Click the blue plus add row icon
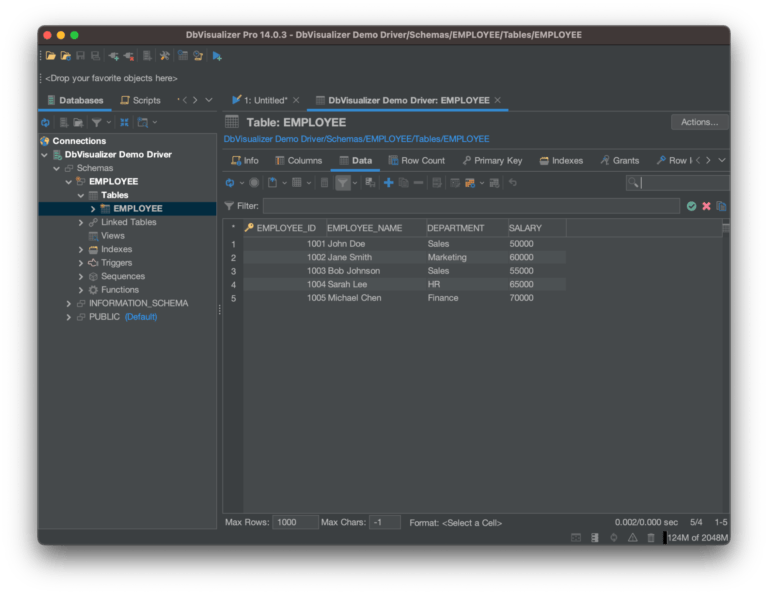 click(388, 183)
